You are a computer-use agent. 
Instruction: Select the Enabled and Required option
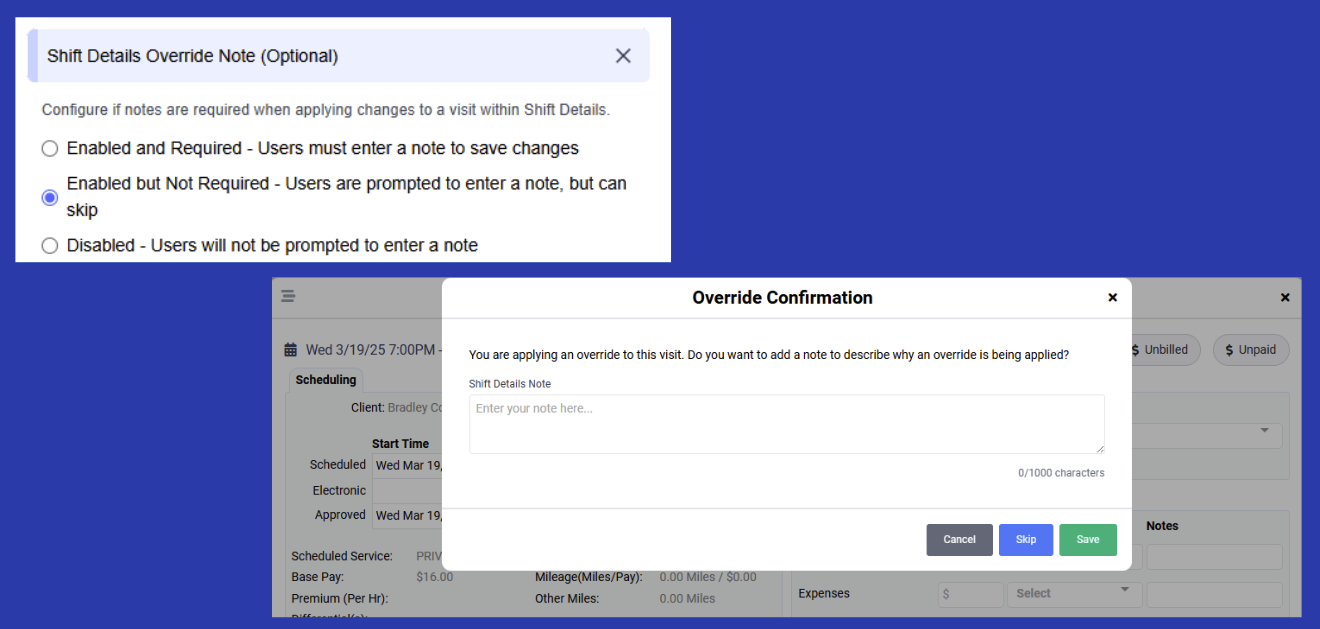click(x=49, y=148)
